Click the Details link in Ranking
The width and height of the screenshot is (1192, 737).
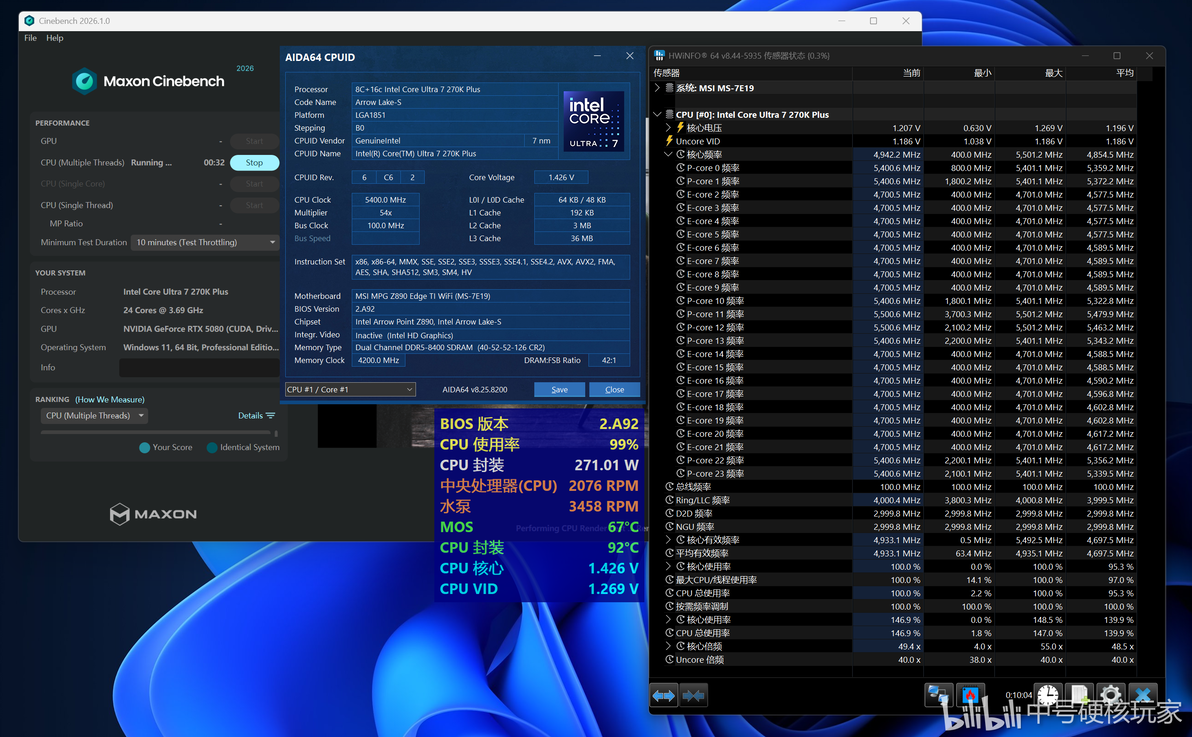pos(250,415)
